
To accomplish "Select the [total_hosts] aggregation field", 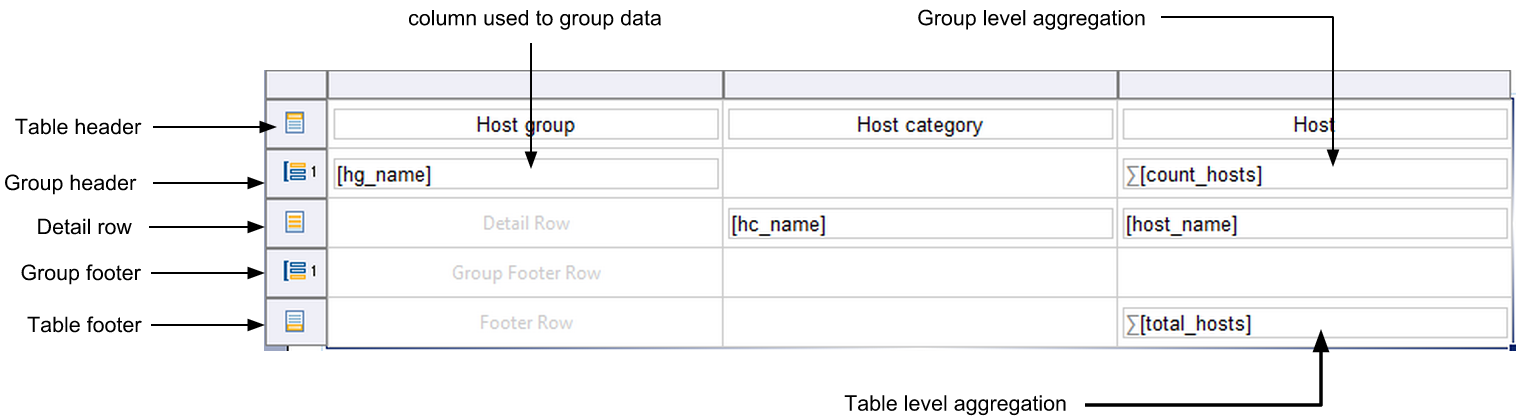I will (x=1313, y=323).
